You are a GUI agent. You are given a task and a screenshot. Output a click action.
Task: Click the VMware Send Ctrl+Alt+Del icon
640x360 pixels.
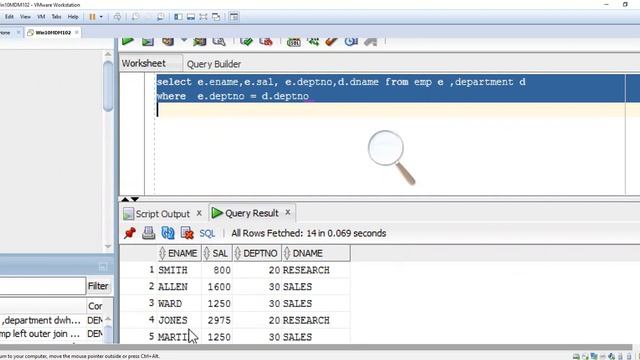(117, 17)
